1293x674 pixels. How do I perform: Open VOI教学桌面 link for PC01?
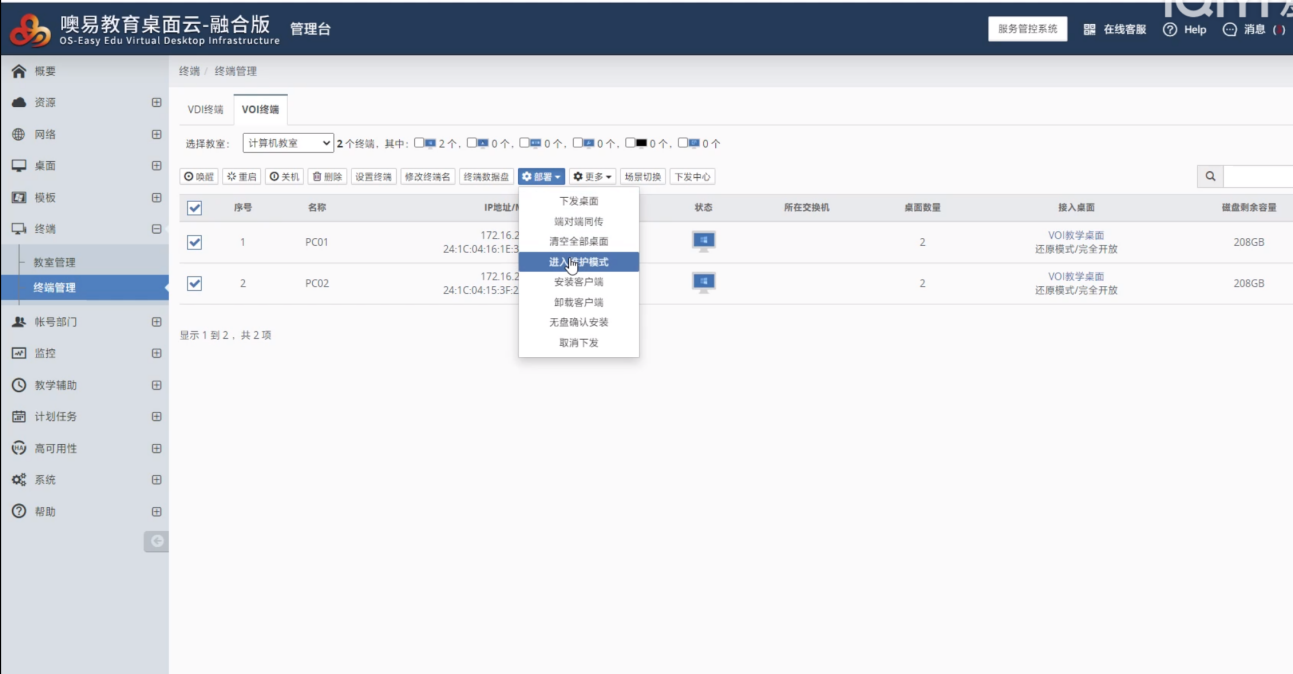[1076, 235]
